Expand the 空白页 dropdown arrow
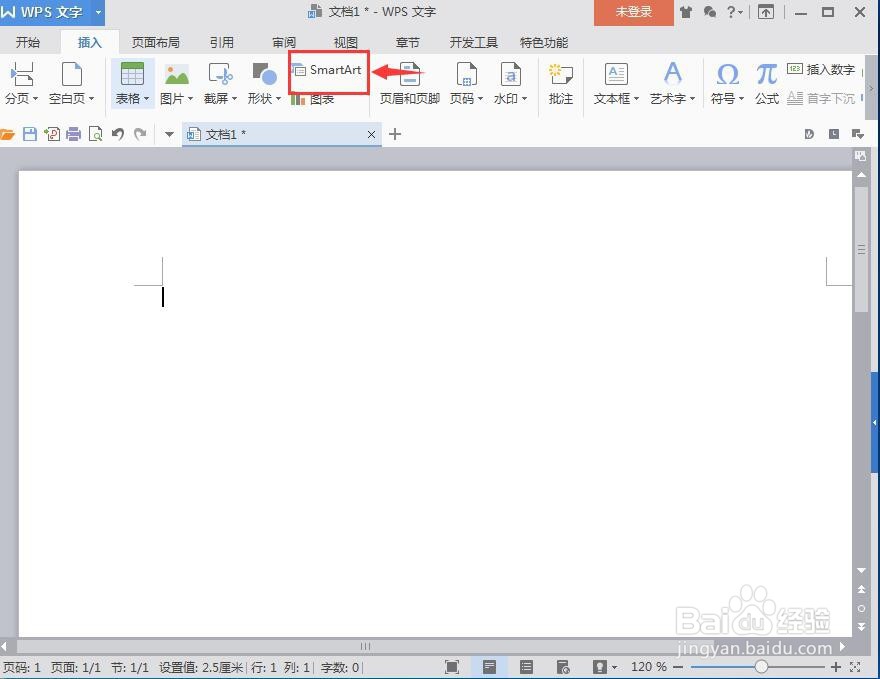 coord(91,99)
